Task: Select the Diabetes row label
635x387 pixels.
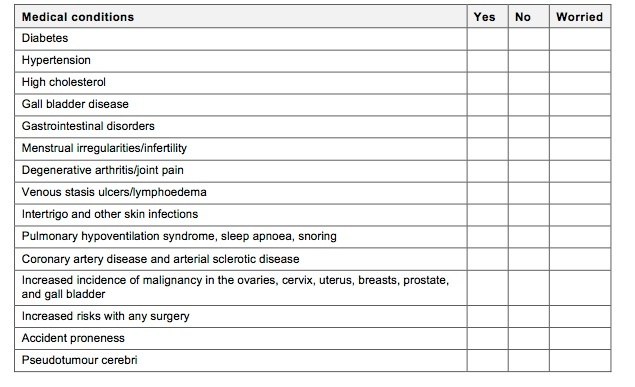Action: tap(45, 38)
